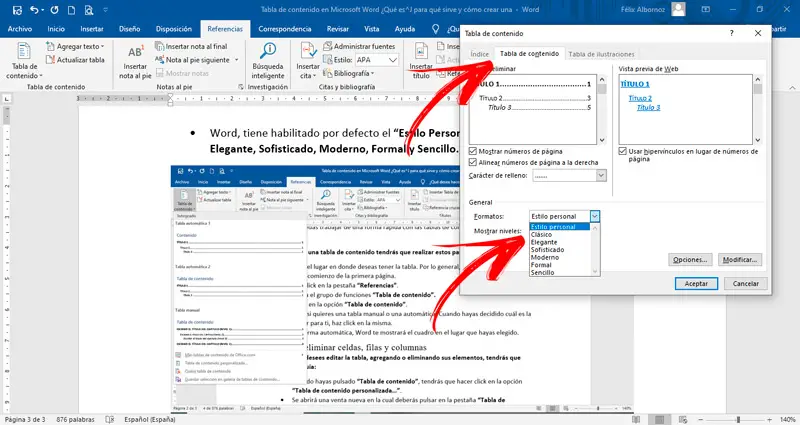Image resolution: width=800 pixels, height=425 pixels.
Task: Switch to the Diseño ribbon tab
Action: coord(130,29)
